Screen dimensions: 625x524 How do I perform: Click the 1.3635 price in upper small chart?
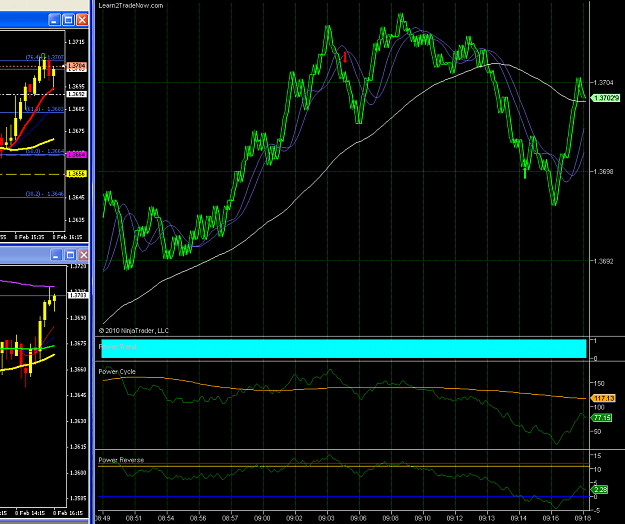tap(77, 220)
